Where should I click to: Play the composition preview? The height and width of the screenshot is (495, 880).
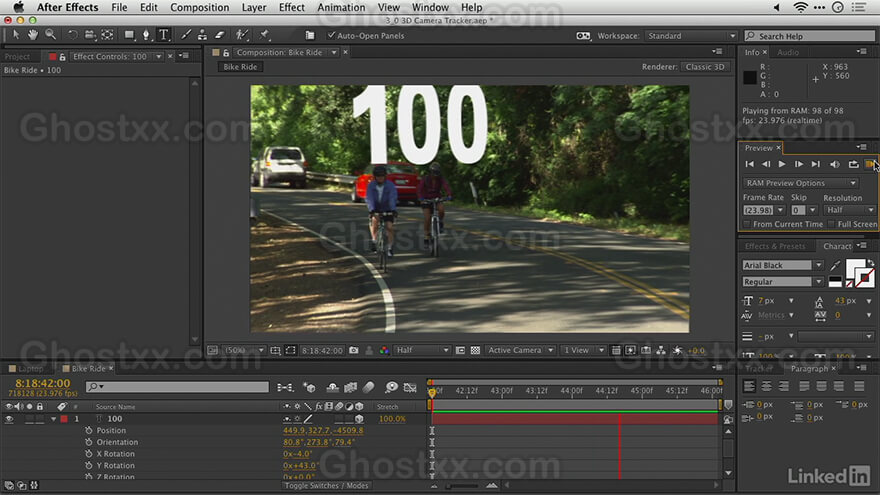pos(782,164)
